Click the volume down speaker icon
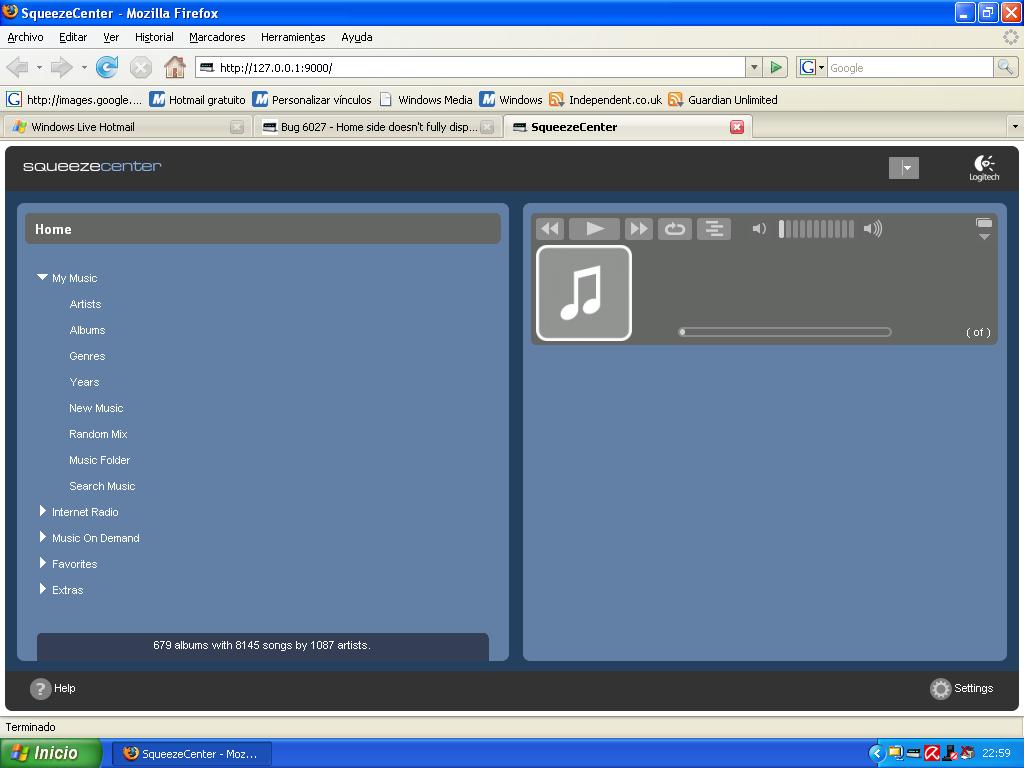Image resolution: width=1024 pixels, height=768 pixels. (759, 229)
